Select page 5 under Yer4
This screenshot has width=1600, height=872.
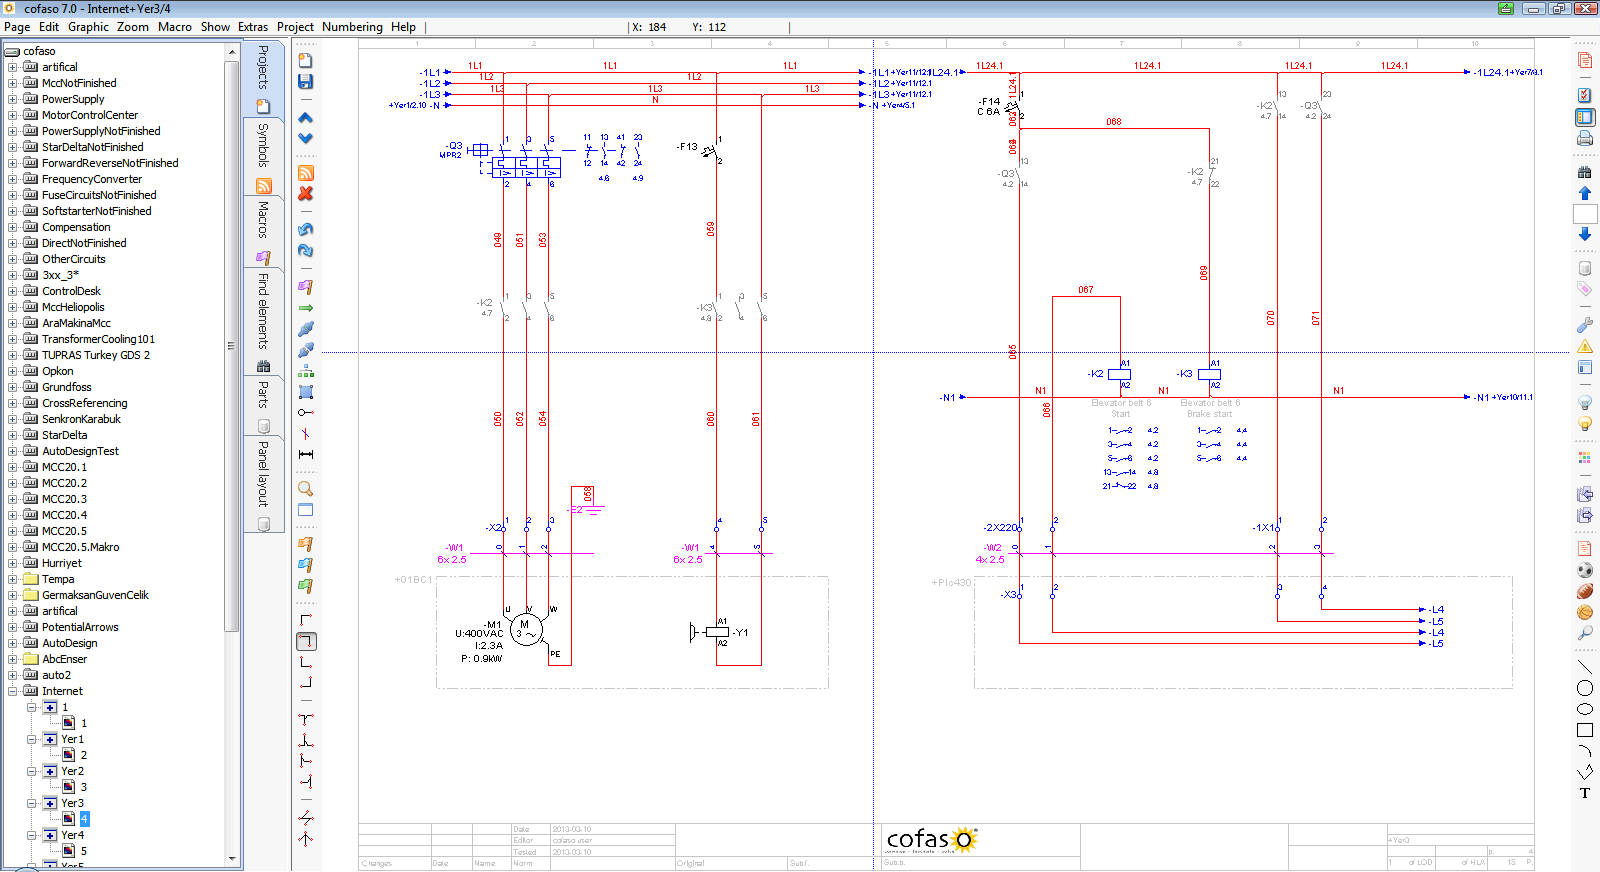pyautogui.click(x=84, y=851)
